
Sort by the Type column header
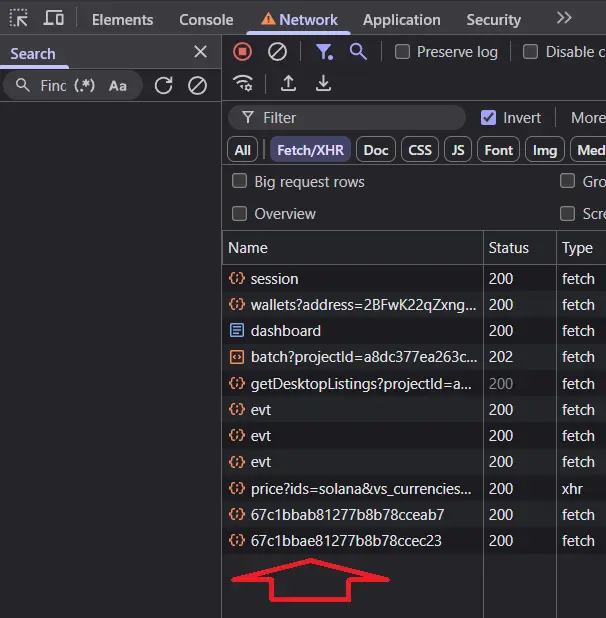tap(581, 248)
